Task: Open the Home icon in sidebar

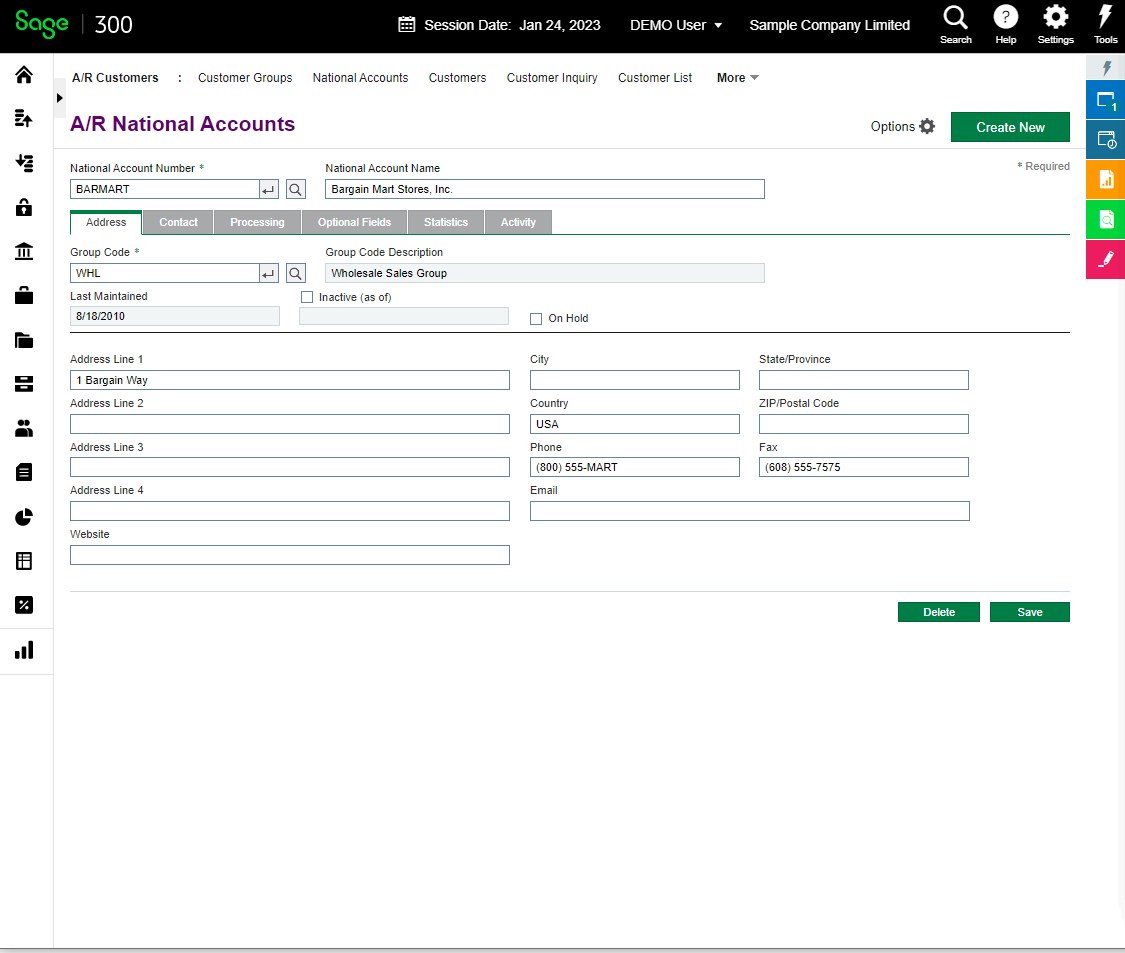Action: [x=24, y=75]
